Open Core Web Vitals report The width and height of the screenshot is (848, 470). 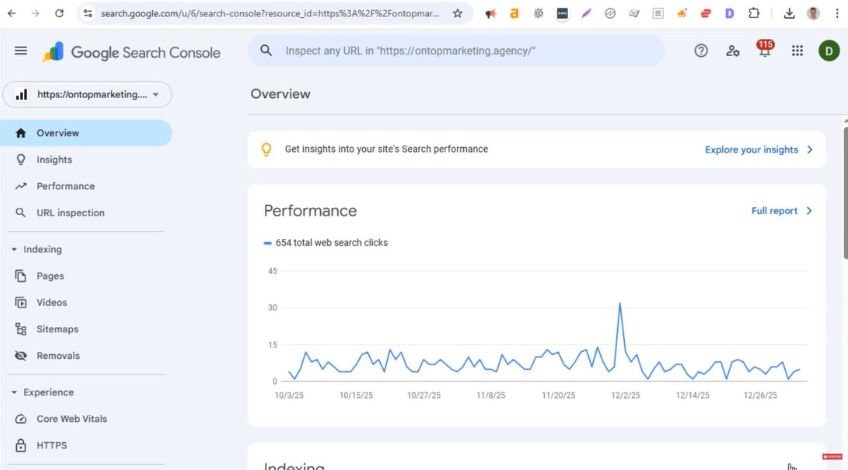click(x=71, y=419)
